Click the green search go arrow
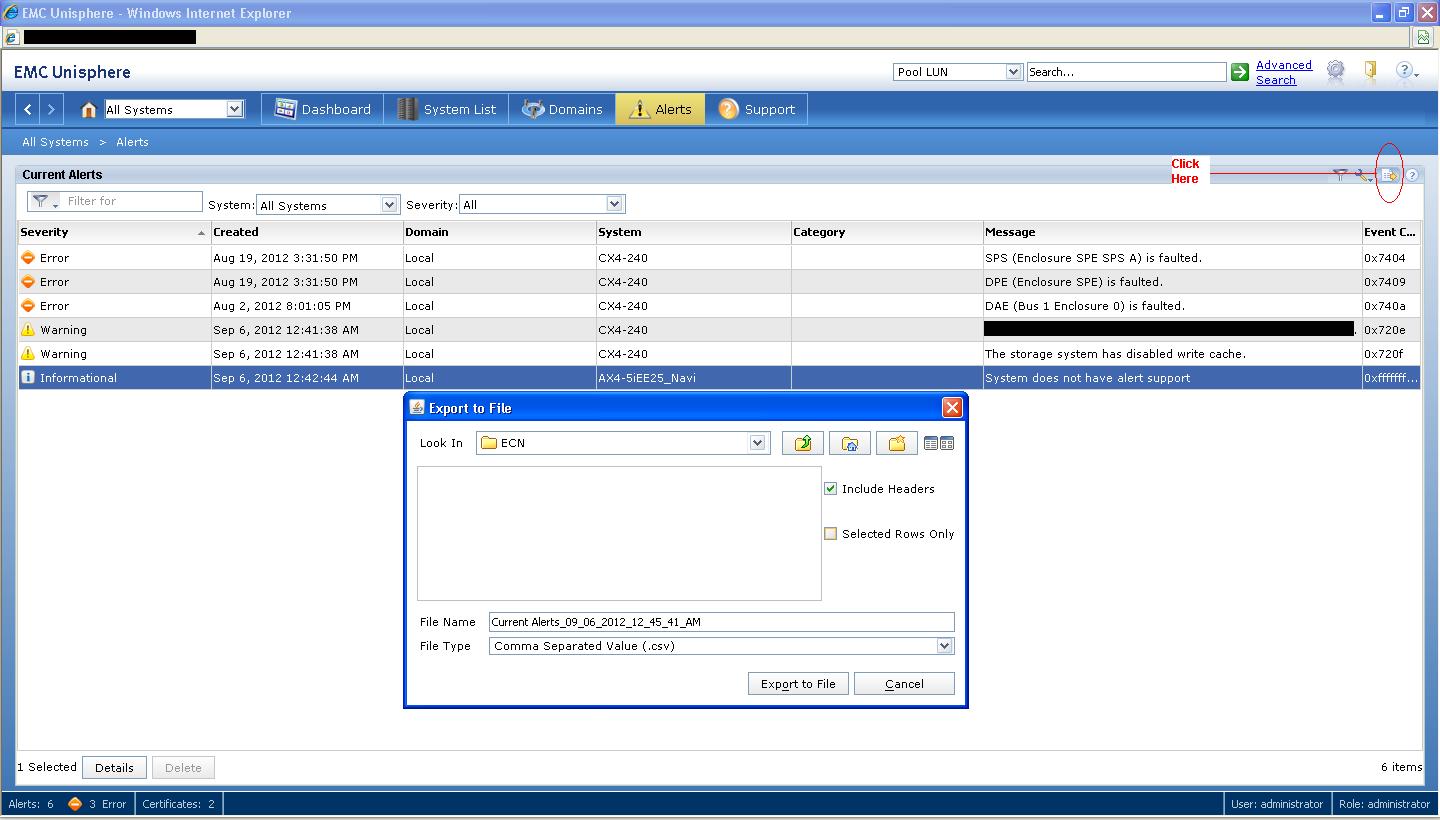This screenshot has height=820, width=1440. click(x=1240, y=72)
